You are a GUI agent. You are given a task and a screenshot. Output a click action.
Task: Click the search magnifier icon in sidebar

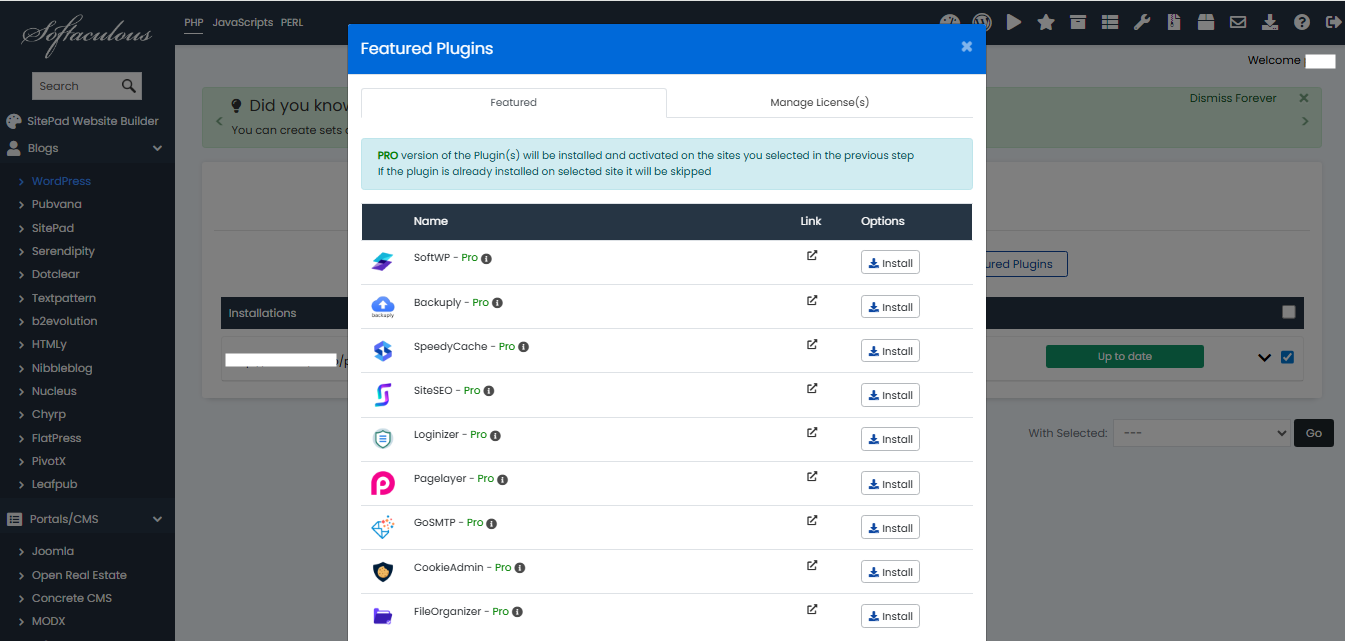(x=128, y=86)
